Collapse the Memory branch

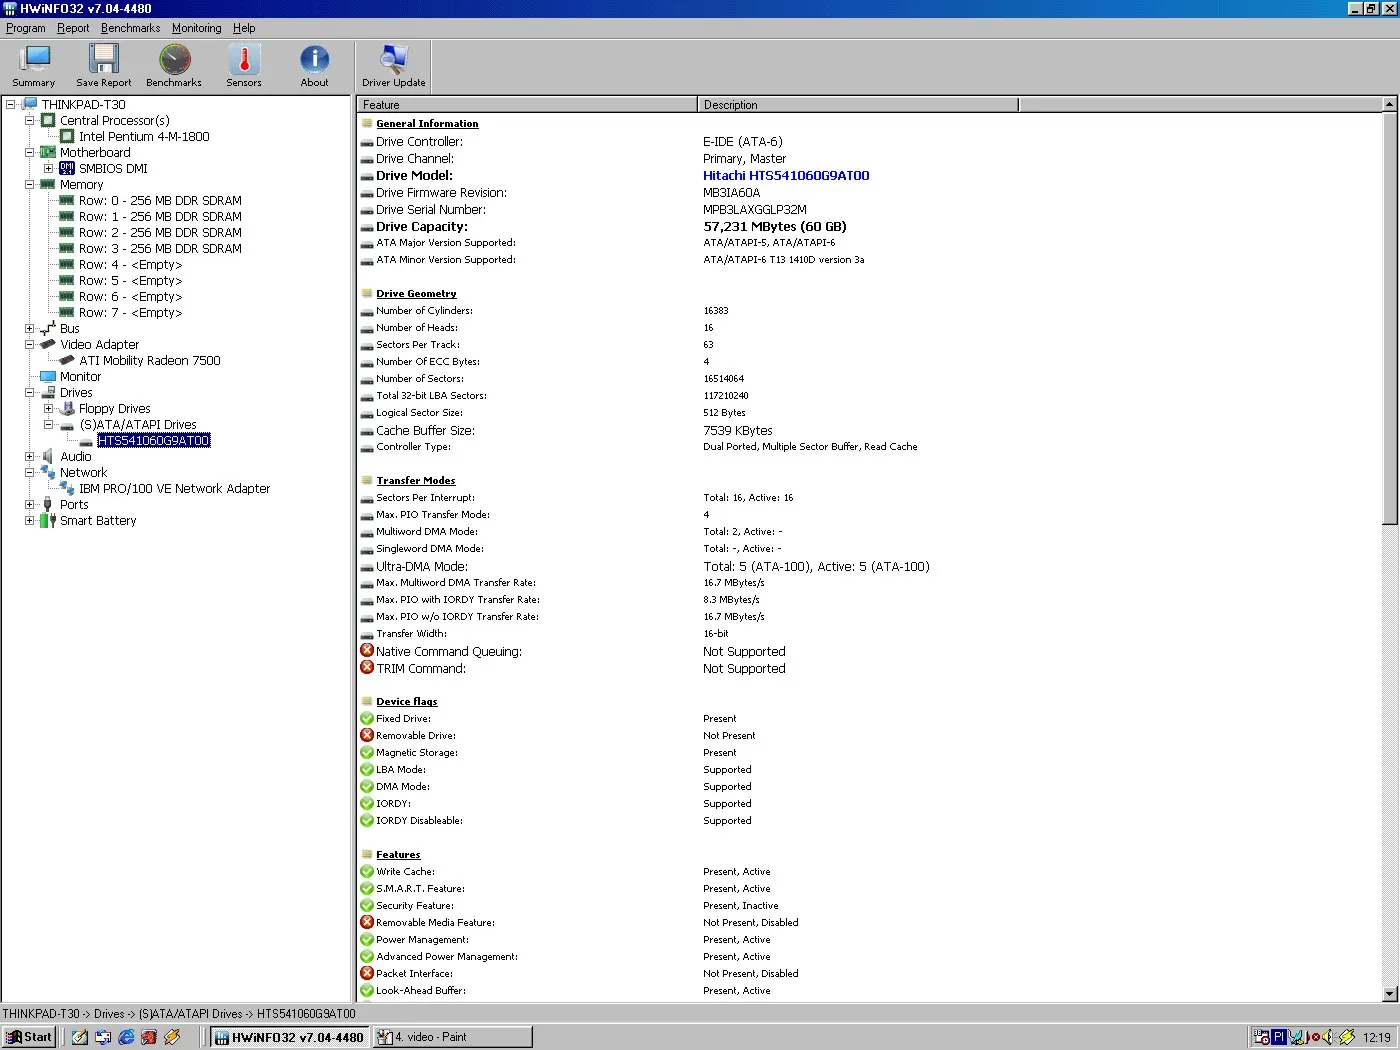[29, 184]
